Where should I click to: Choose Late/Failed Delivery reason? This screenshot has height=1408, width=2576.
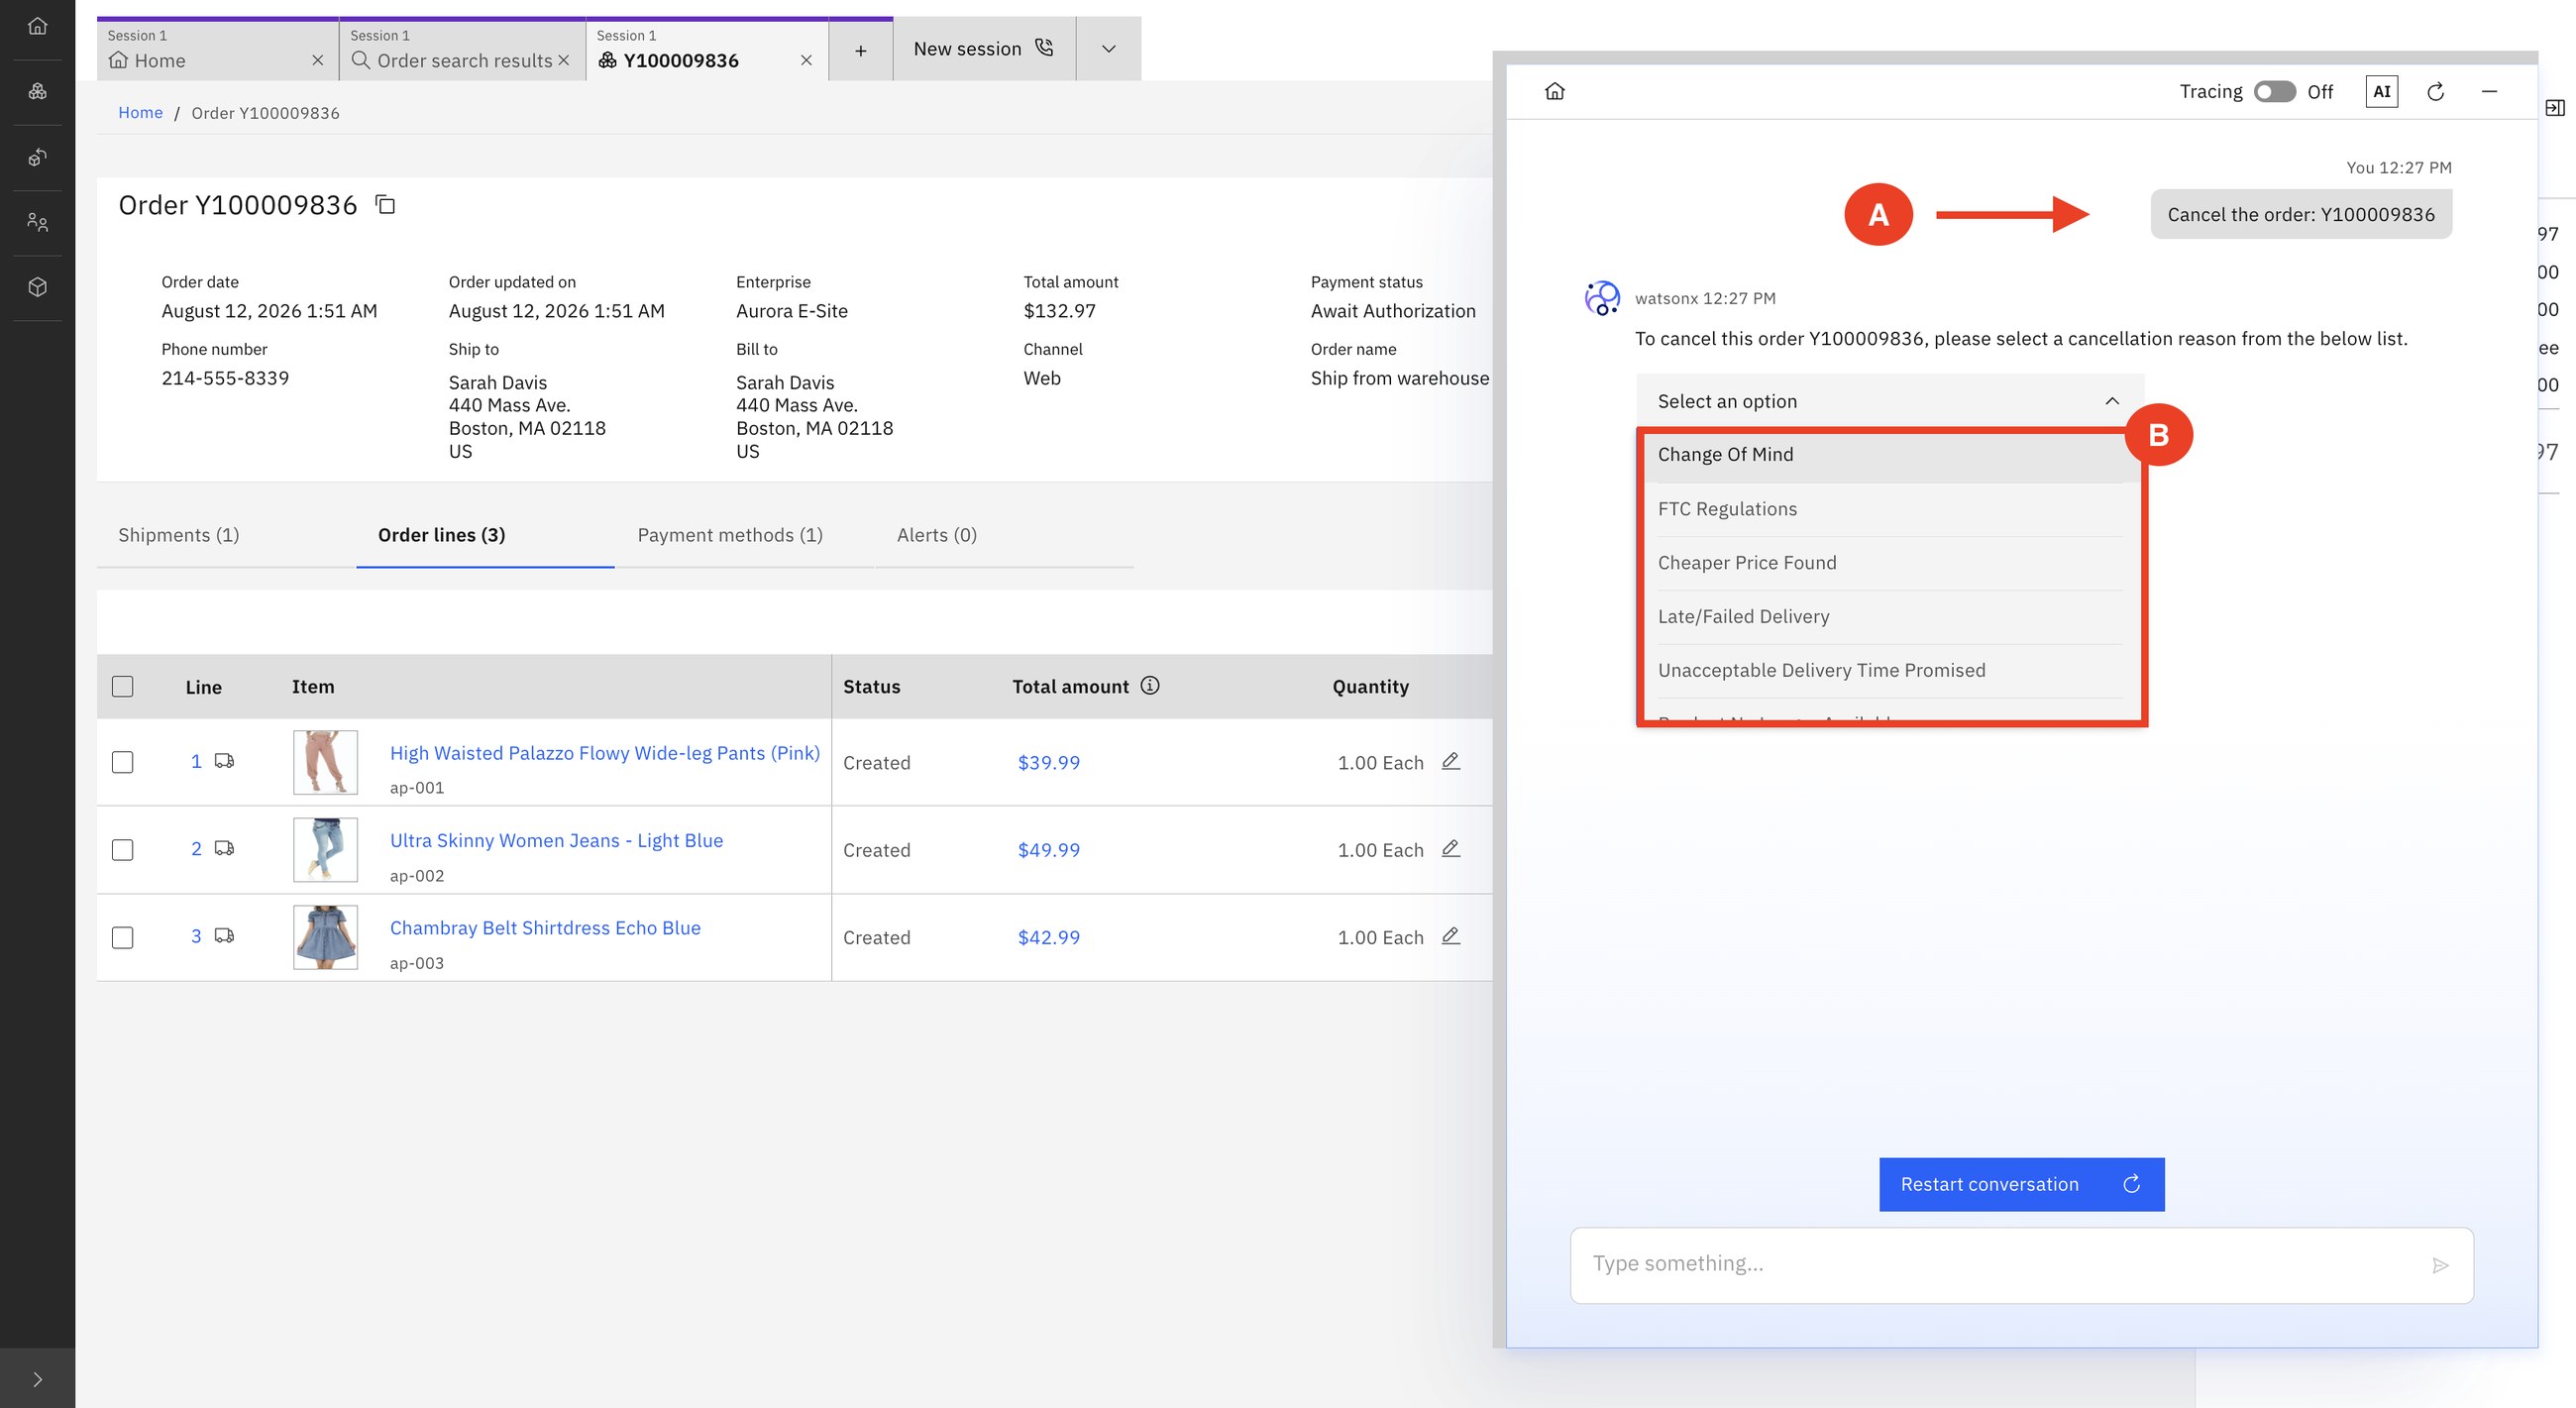coord(1890,617)
